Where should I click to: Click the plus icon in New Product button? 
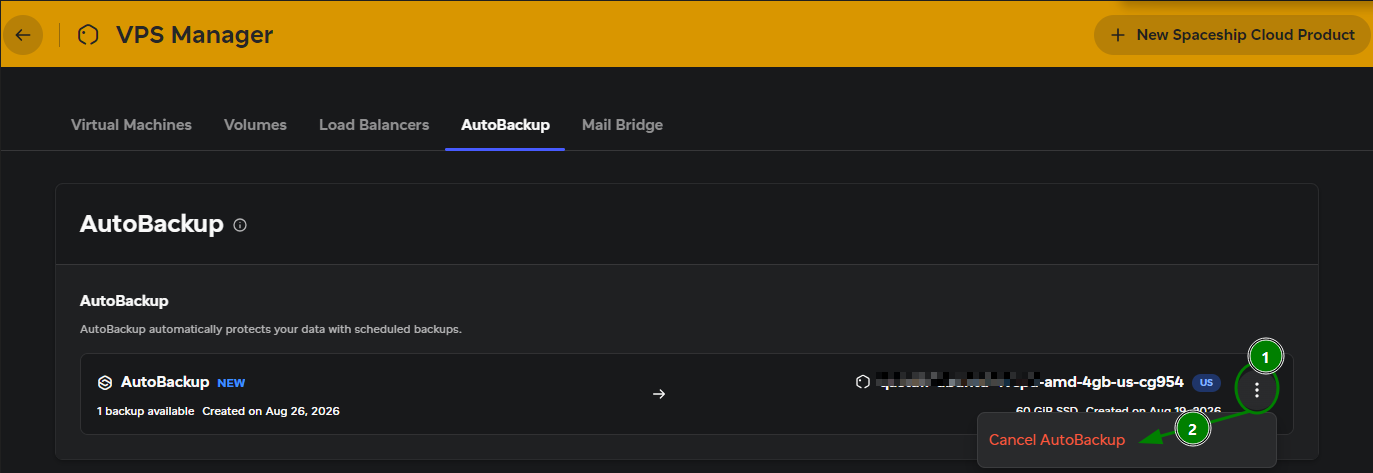click(1119, 35)
